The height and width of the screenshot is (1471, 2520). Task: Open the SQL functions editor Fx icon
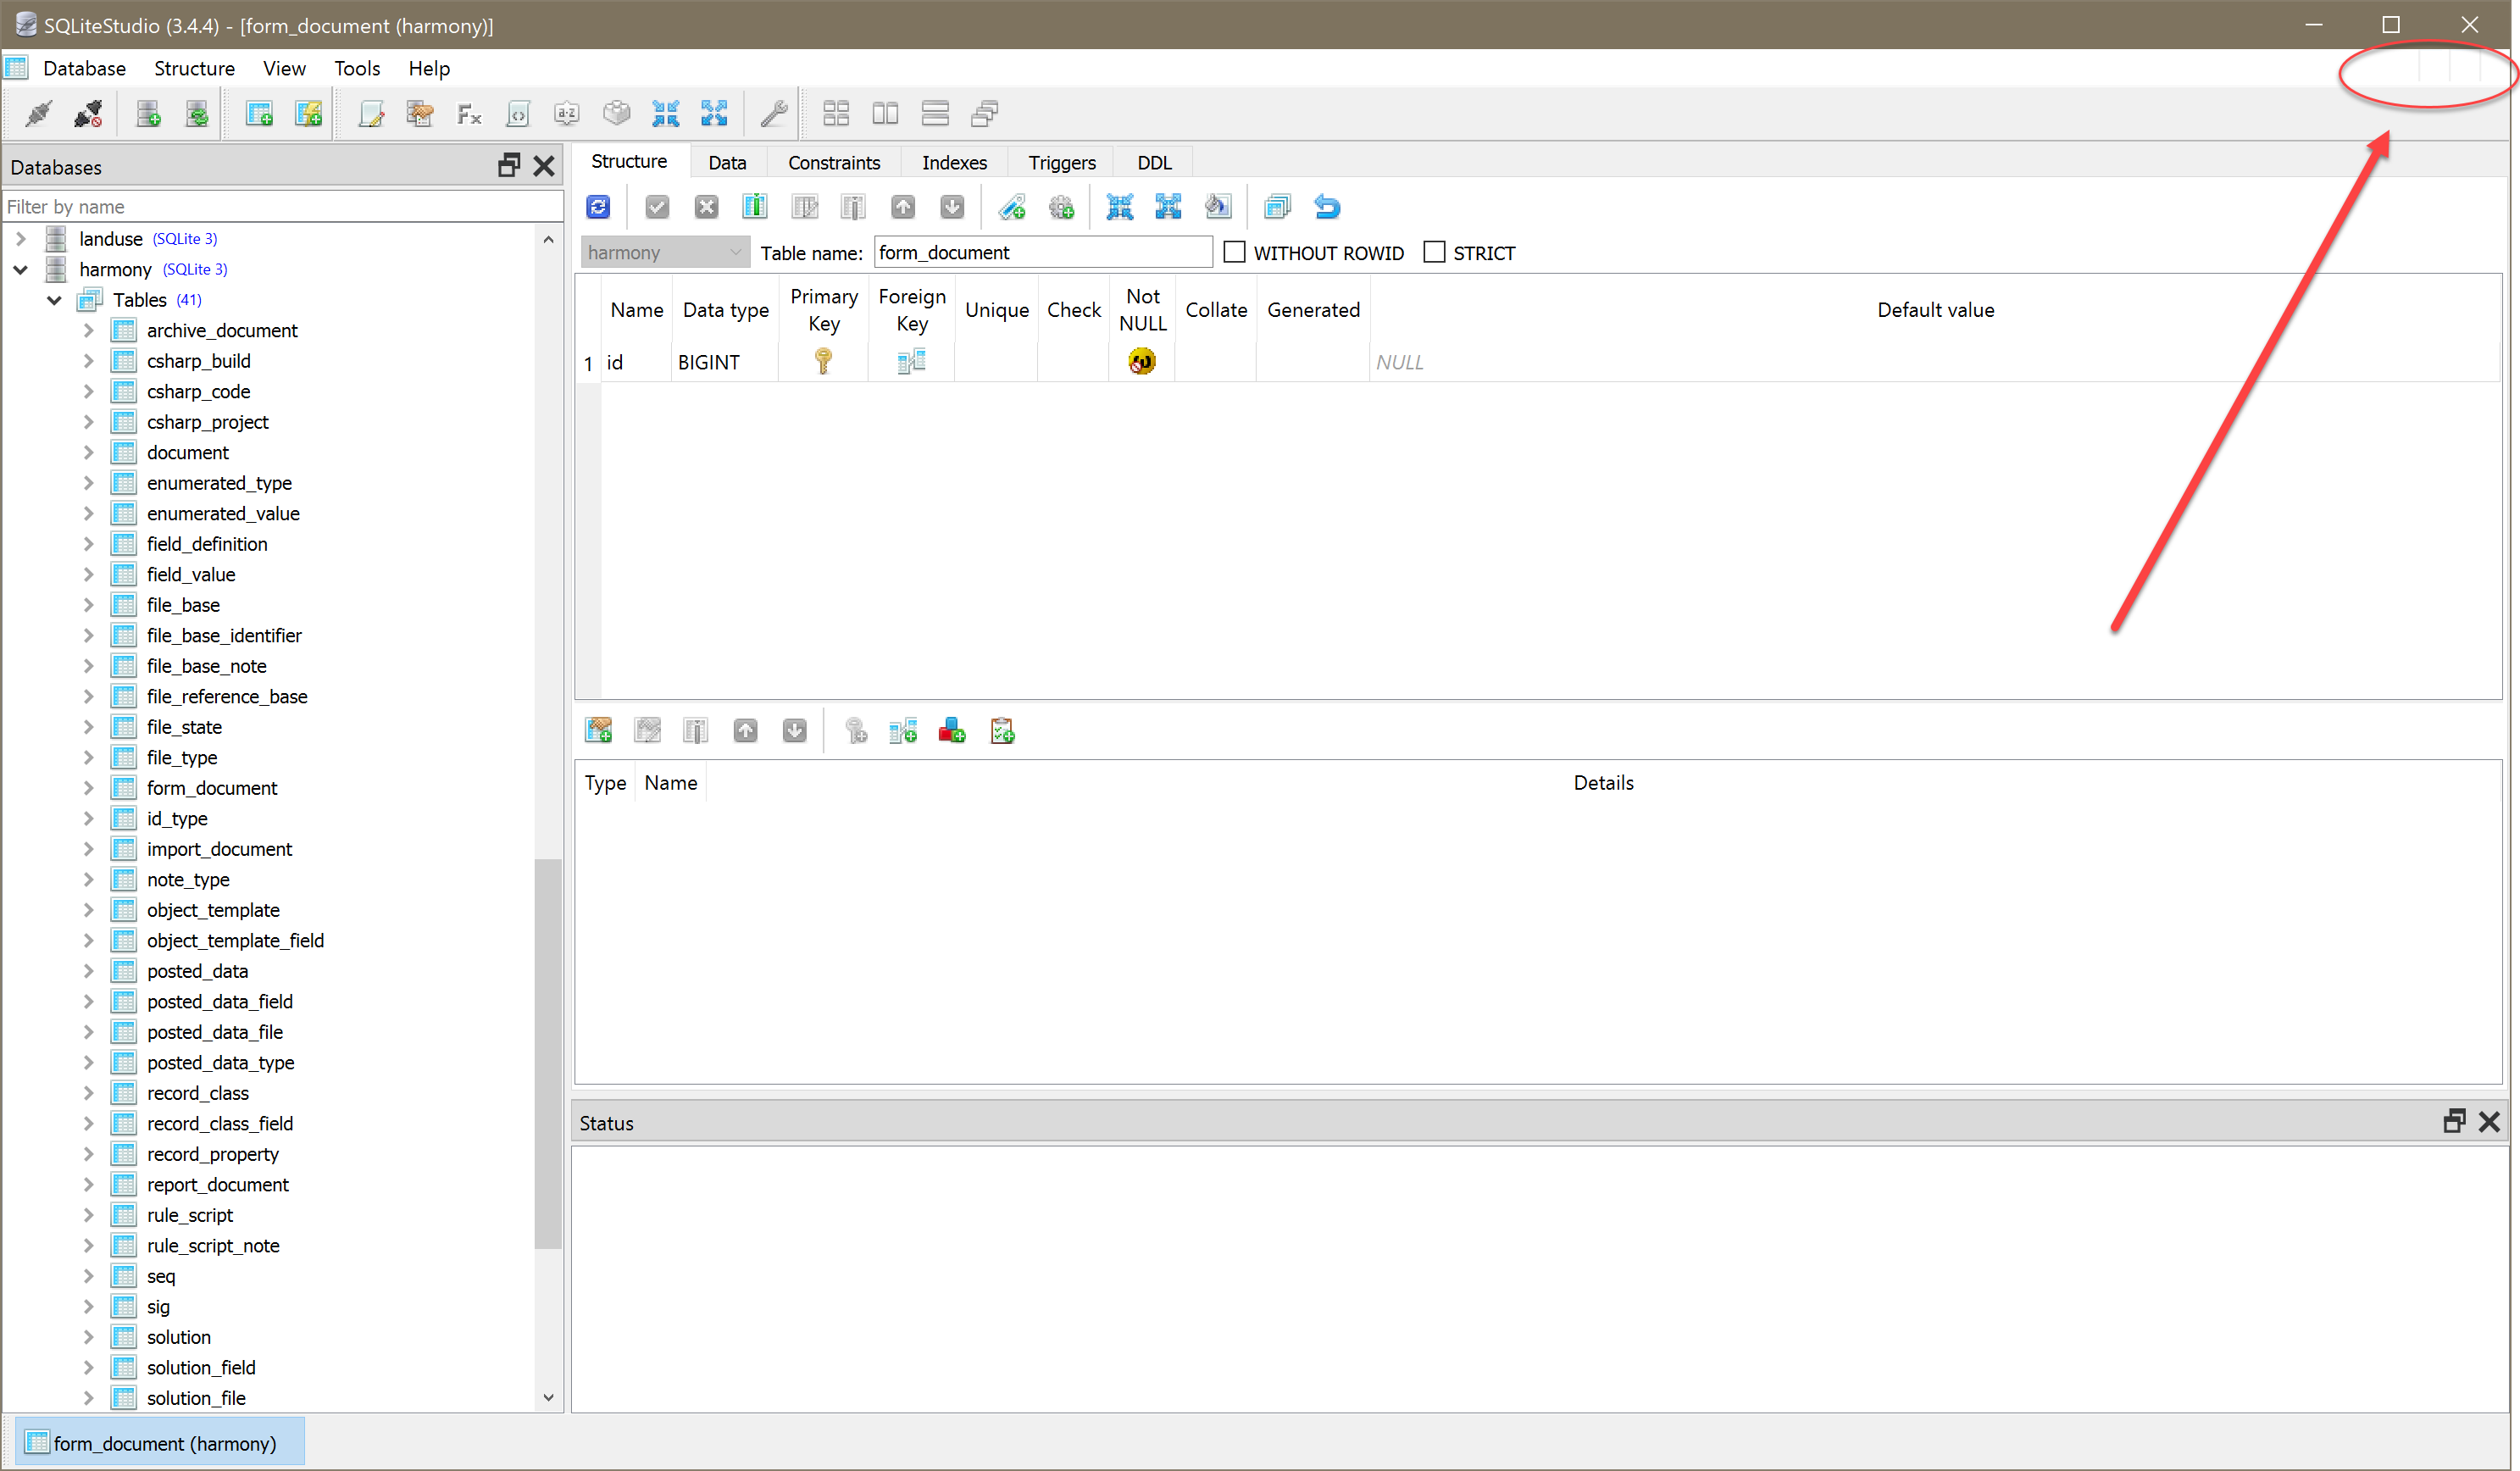tap(469, 114)
